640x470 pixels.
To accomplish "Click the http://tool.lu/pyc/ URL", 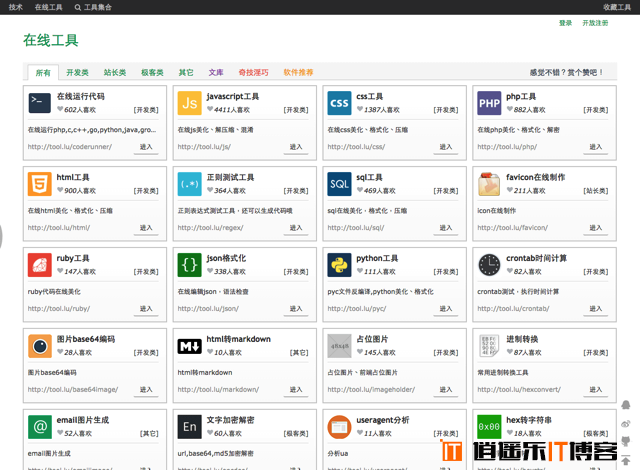I will pyautogui.click(x=357, y=309).
